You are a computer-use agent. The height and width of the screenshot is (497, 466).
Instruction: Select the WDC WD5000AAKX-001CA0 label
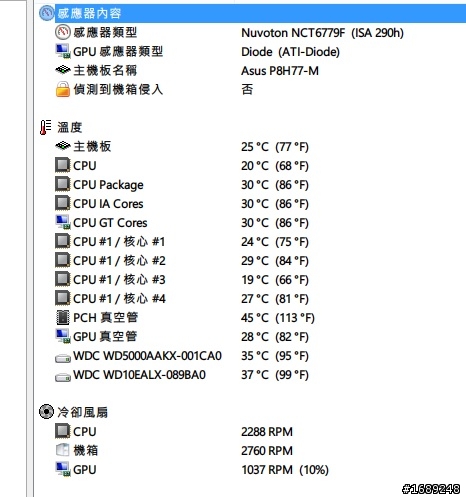pos(147,356)
